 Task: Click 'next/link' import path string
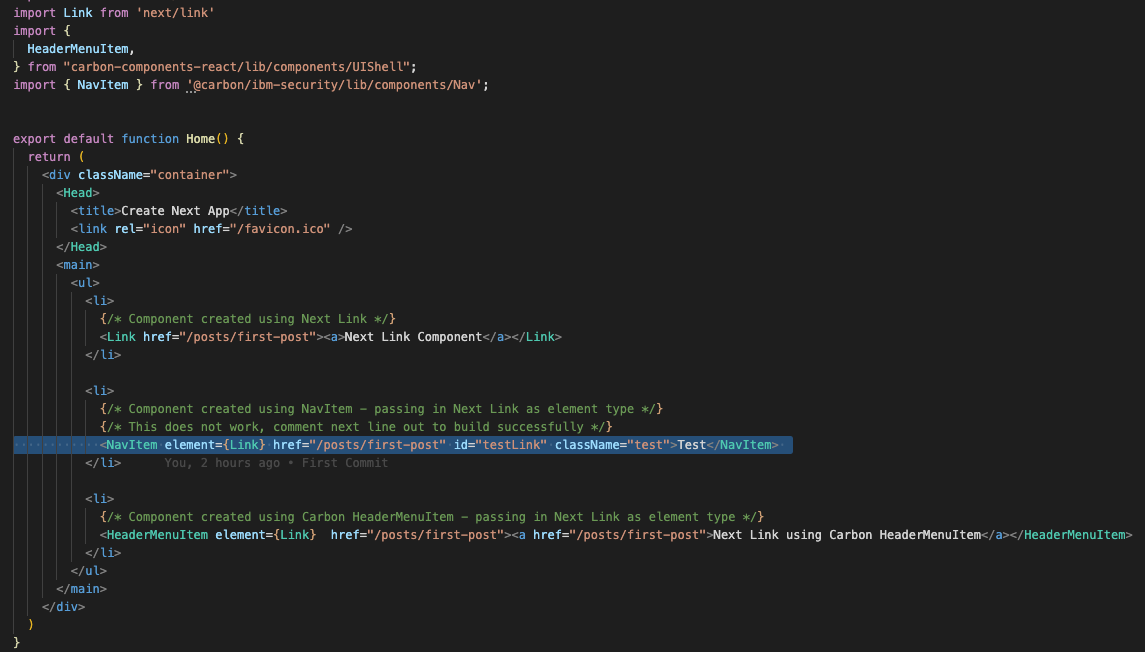click(x=175, y=12)
